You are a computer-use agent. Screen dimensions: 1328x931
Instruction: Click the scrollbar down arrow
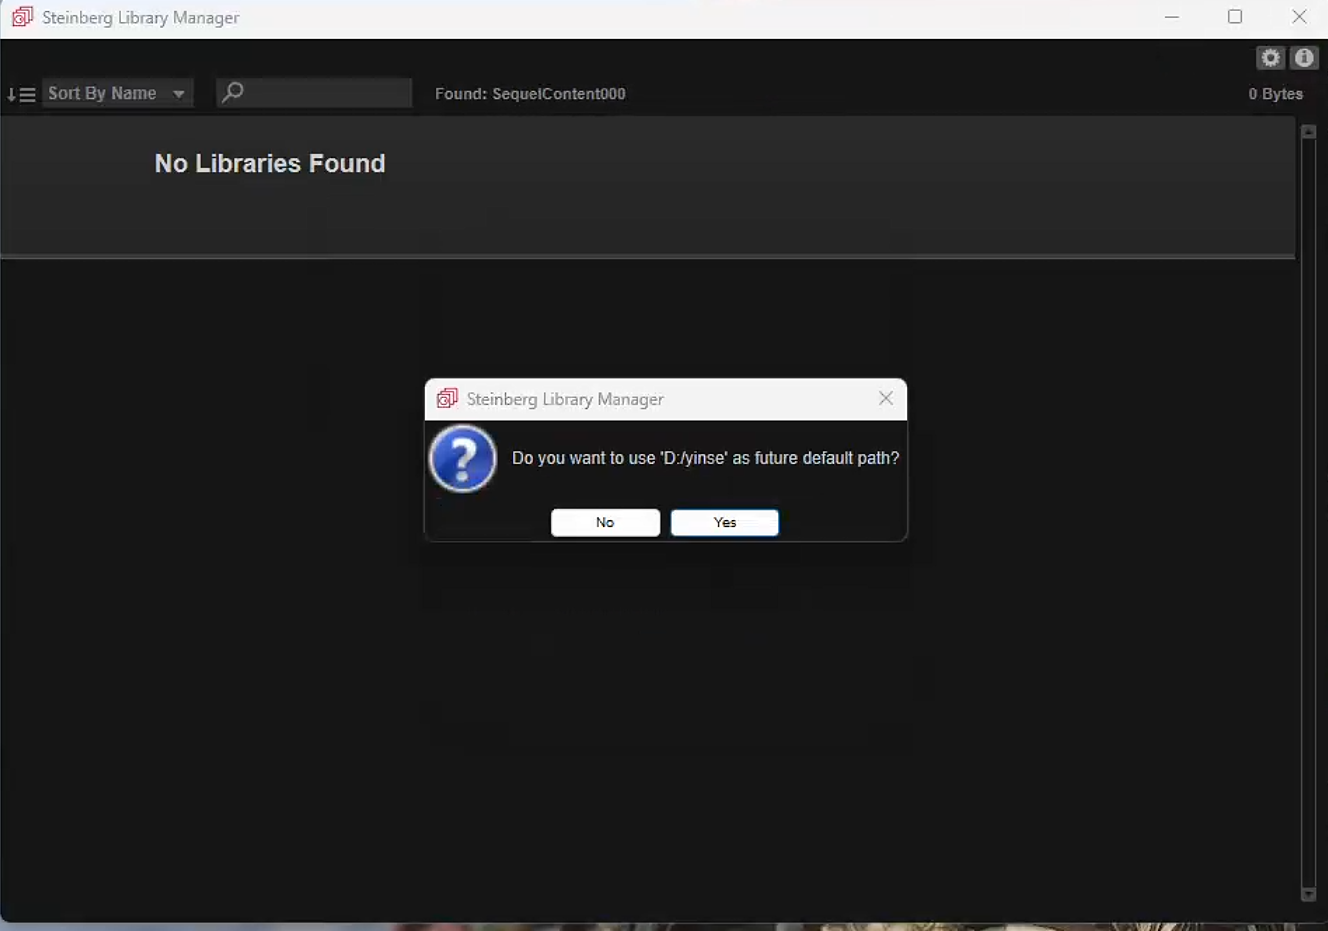coord(1308,894)
